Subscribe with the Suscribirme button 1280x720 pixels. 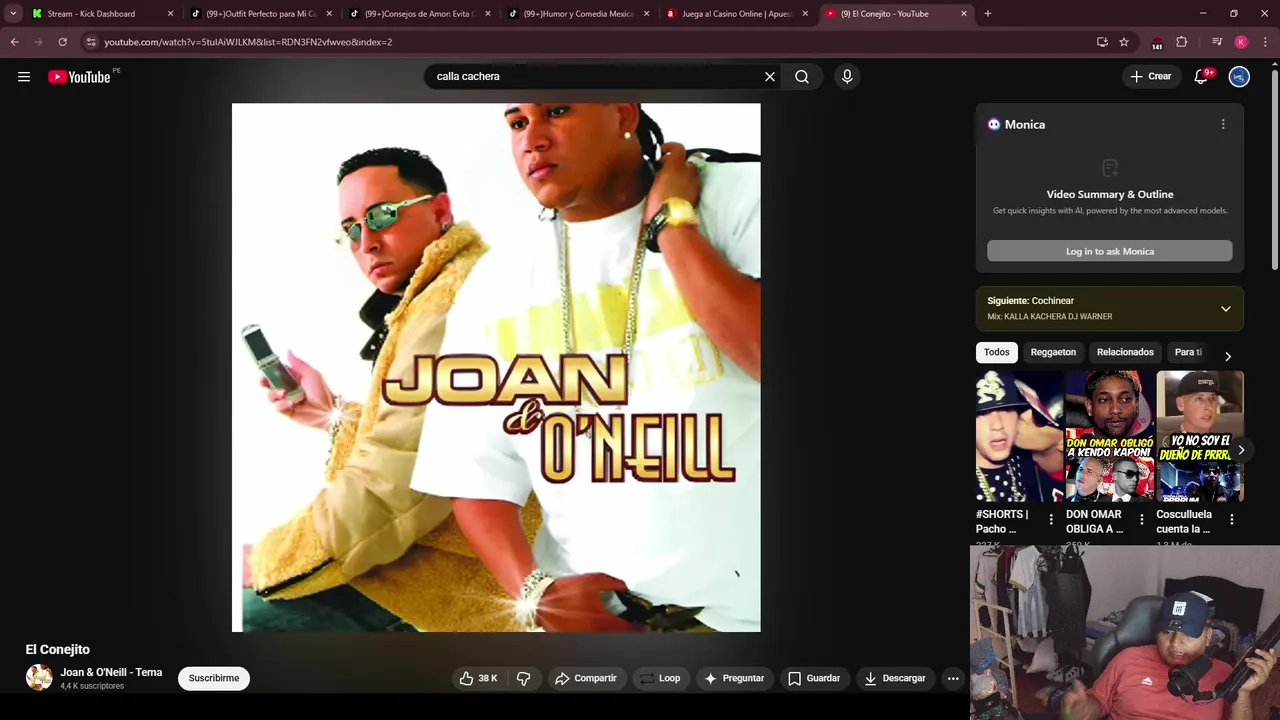click(214, 679)
